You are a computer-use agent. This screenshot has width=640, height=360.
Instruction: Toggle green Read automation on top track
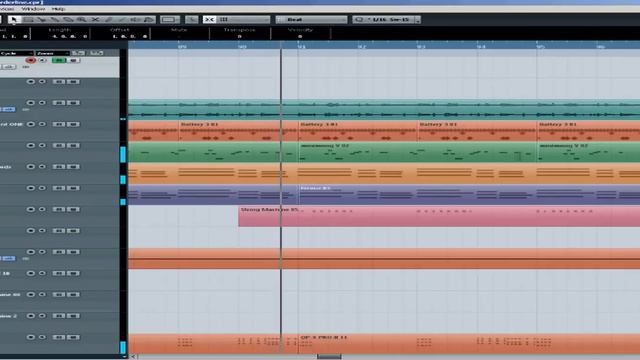[x=59, y=60]
